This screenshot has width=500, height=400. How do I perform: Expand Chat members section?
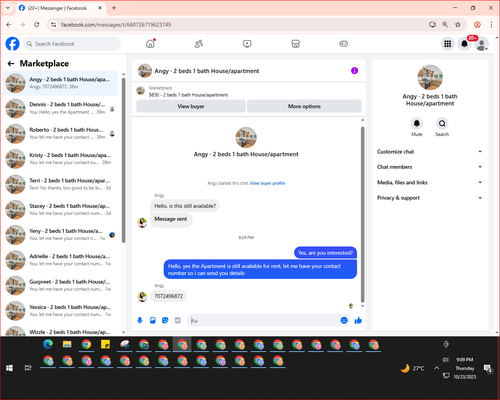pos(430,167)
